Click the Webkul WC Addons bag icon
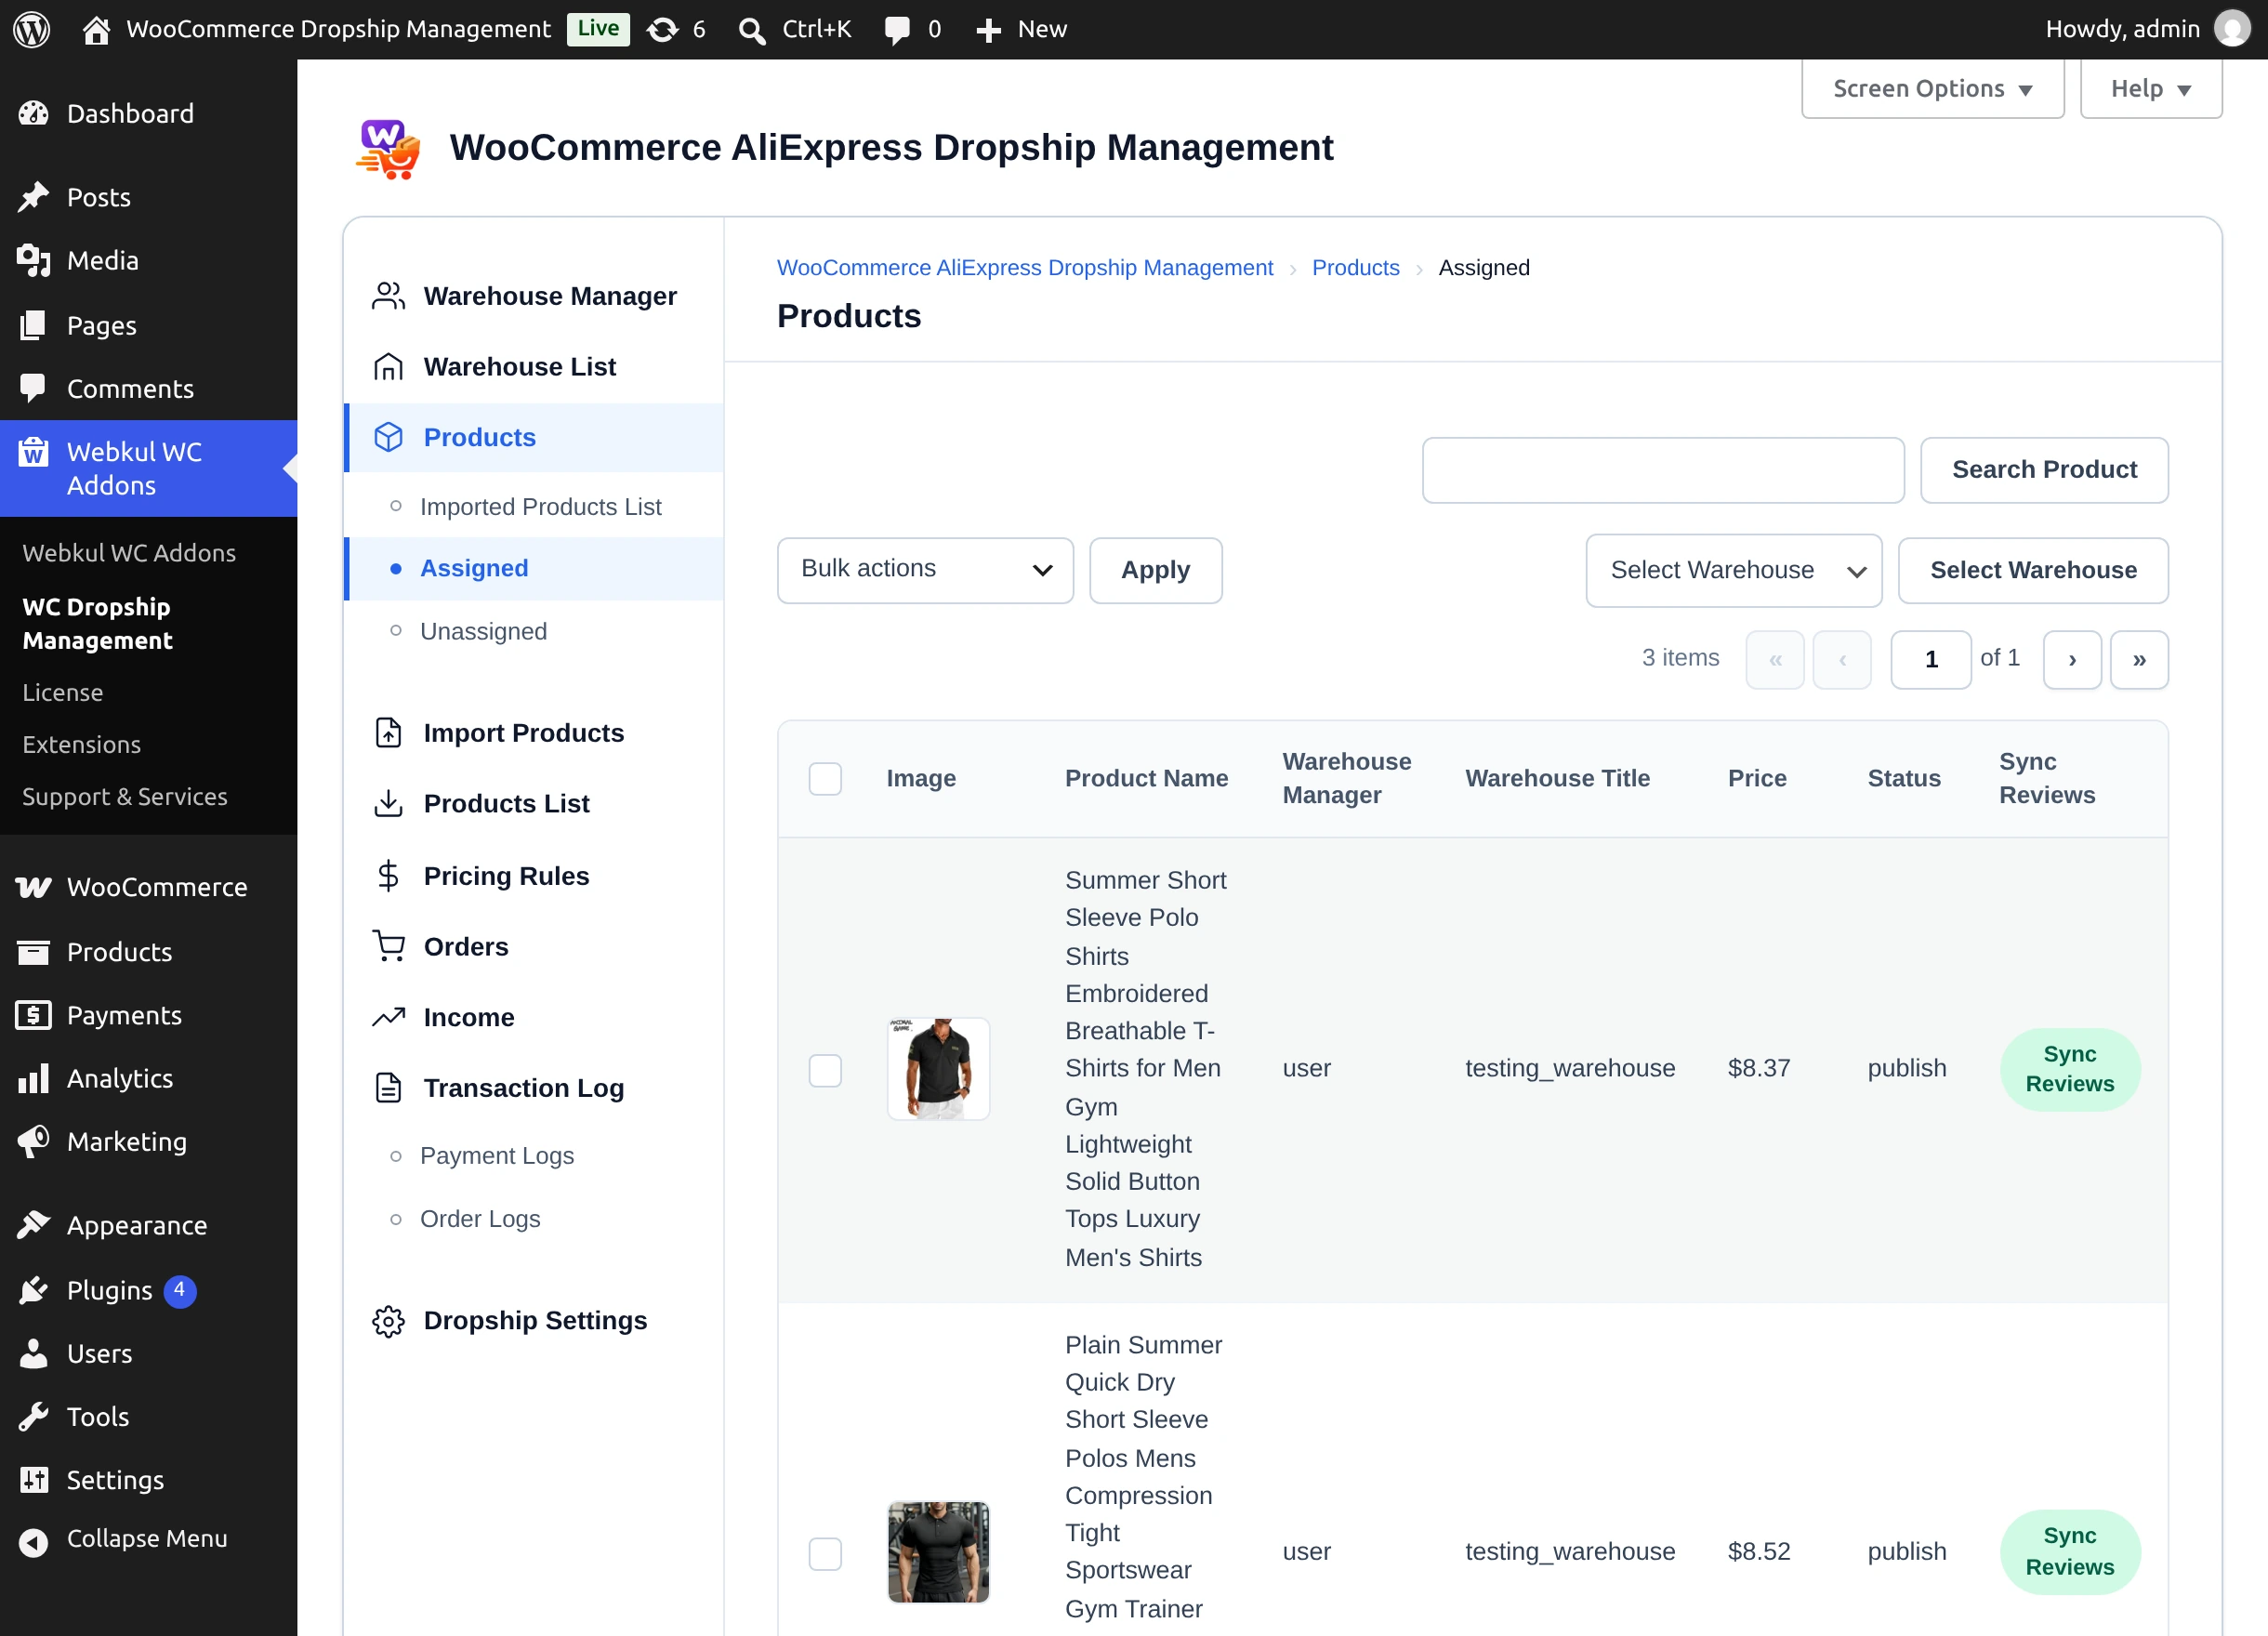The height and width of the screenshot is (1636, 2268). coord(33,452)
